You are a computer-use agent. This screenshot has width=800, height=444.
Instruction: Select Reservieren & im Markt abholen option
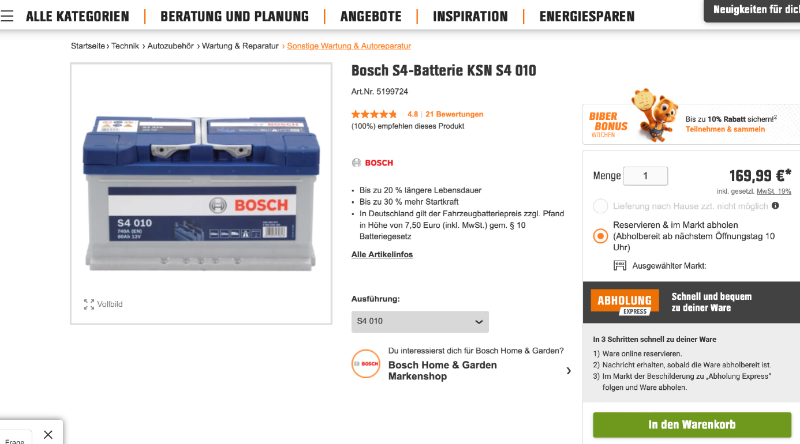click(x=600, y=236)
